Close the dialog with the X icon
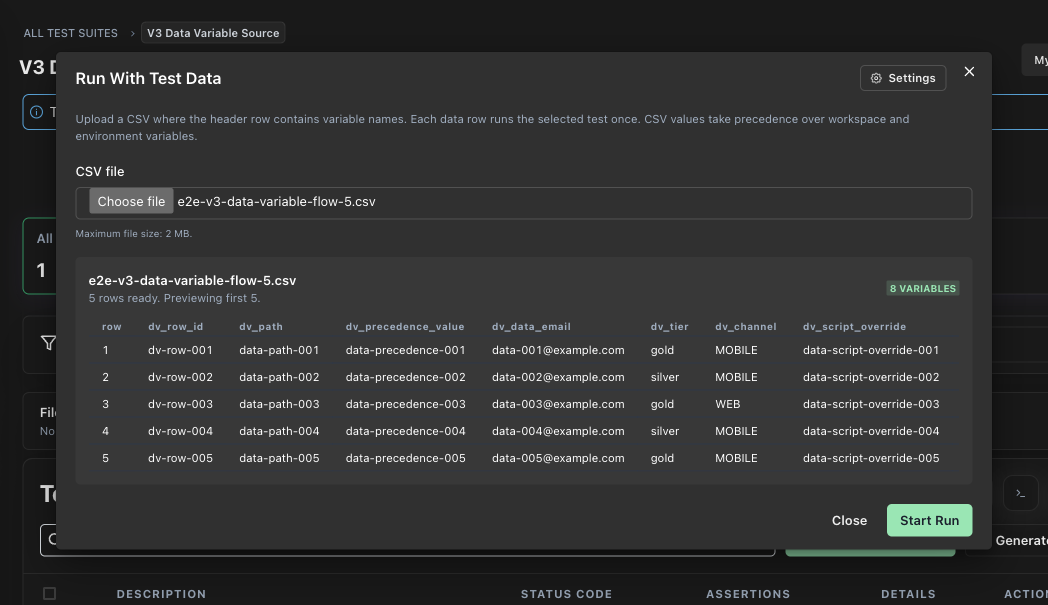1048x605 pixels. (969, 72)
